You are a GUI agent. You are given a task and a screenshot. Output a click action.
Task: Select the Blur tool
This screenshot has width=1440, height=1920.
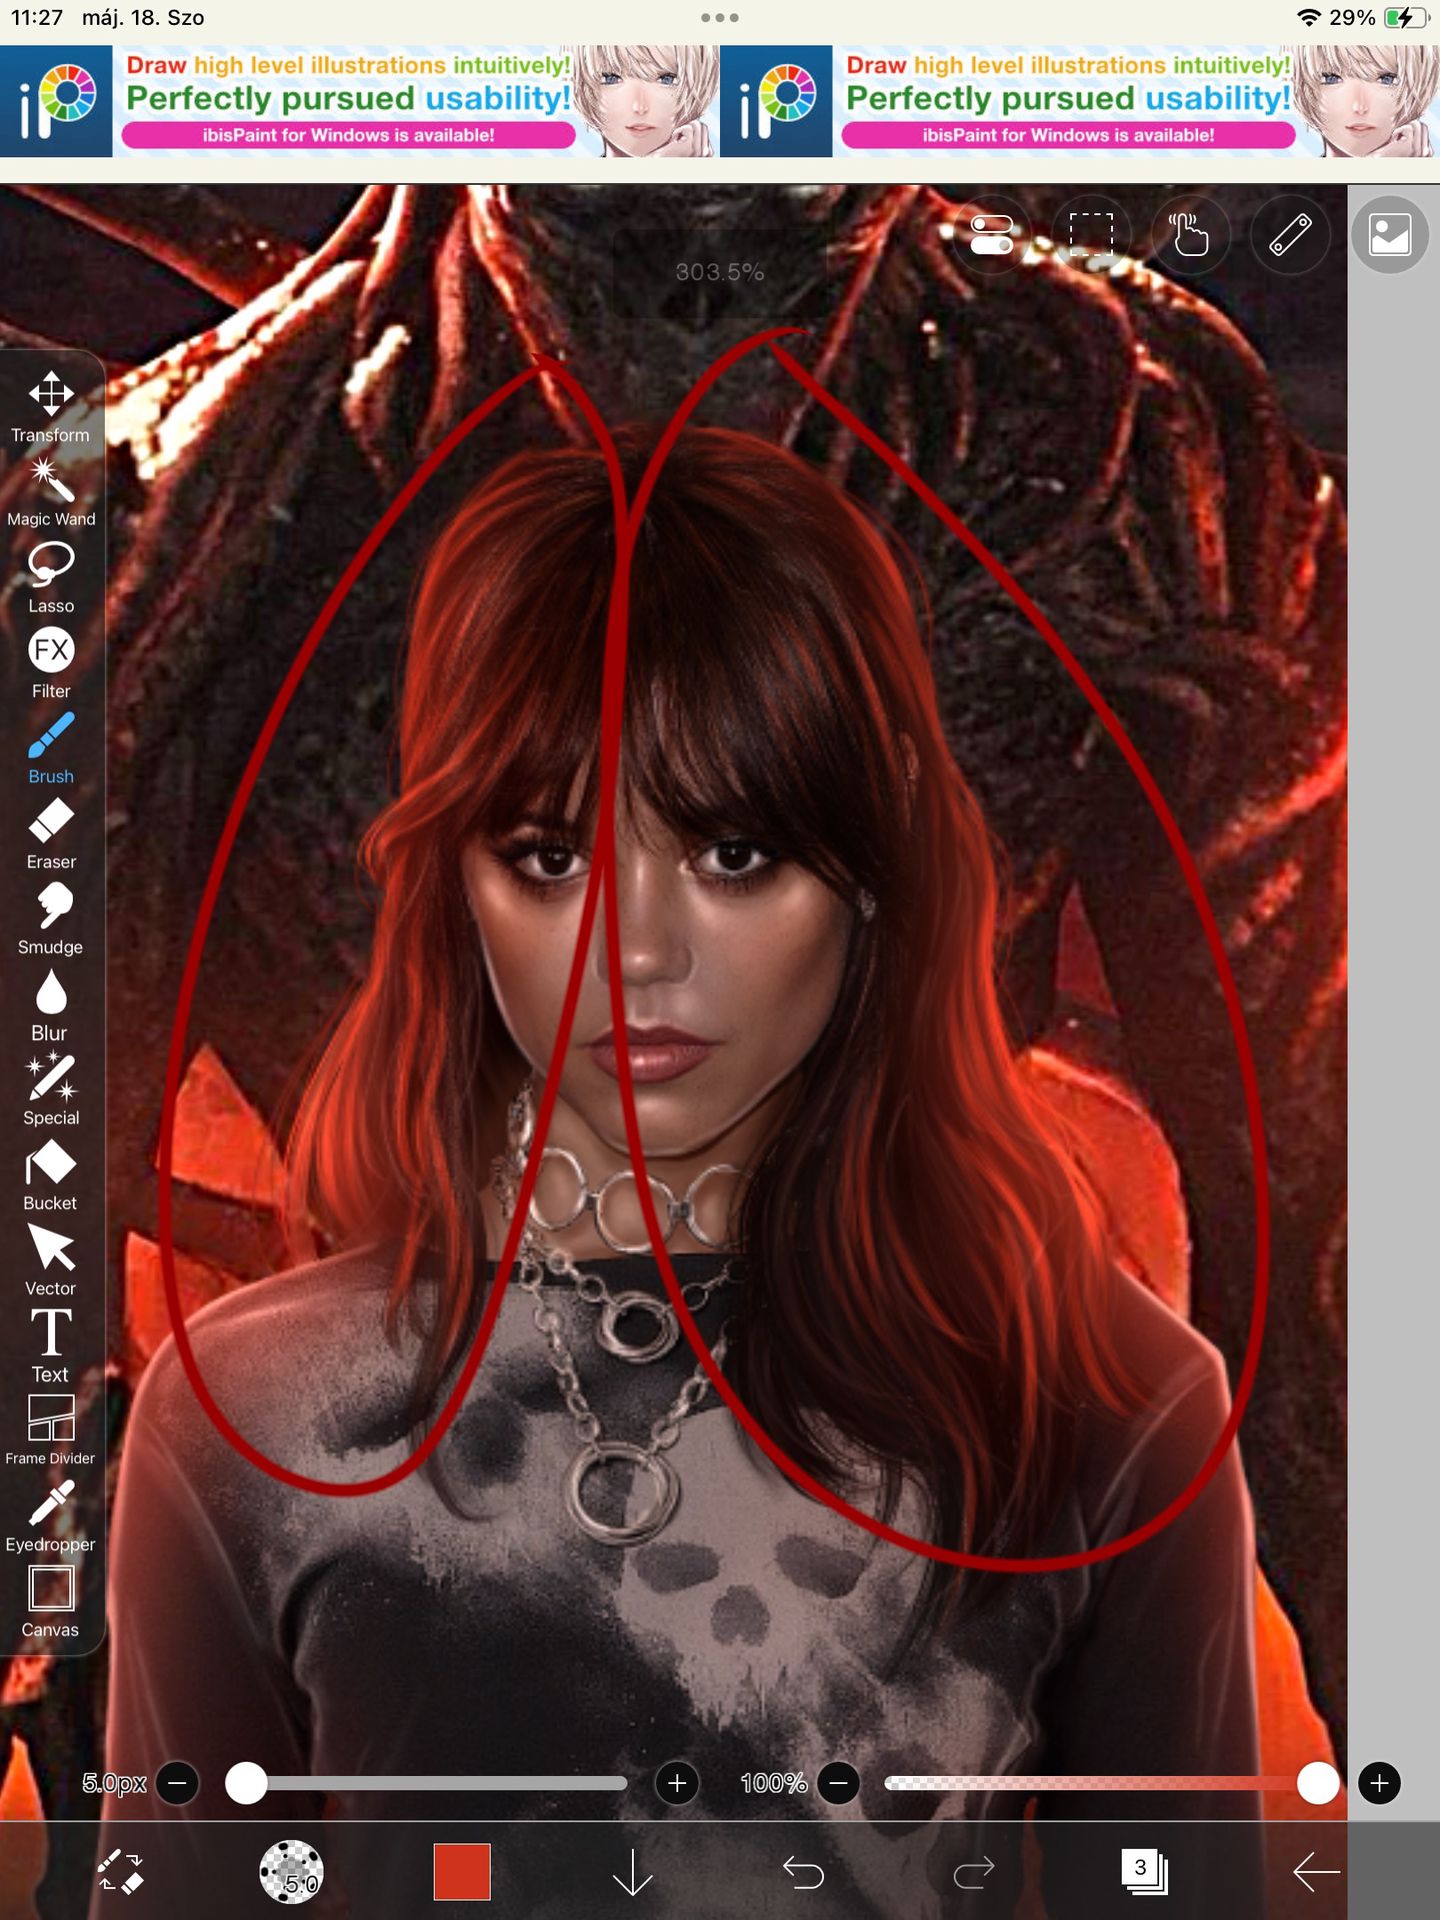coord(50,1005)
